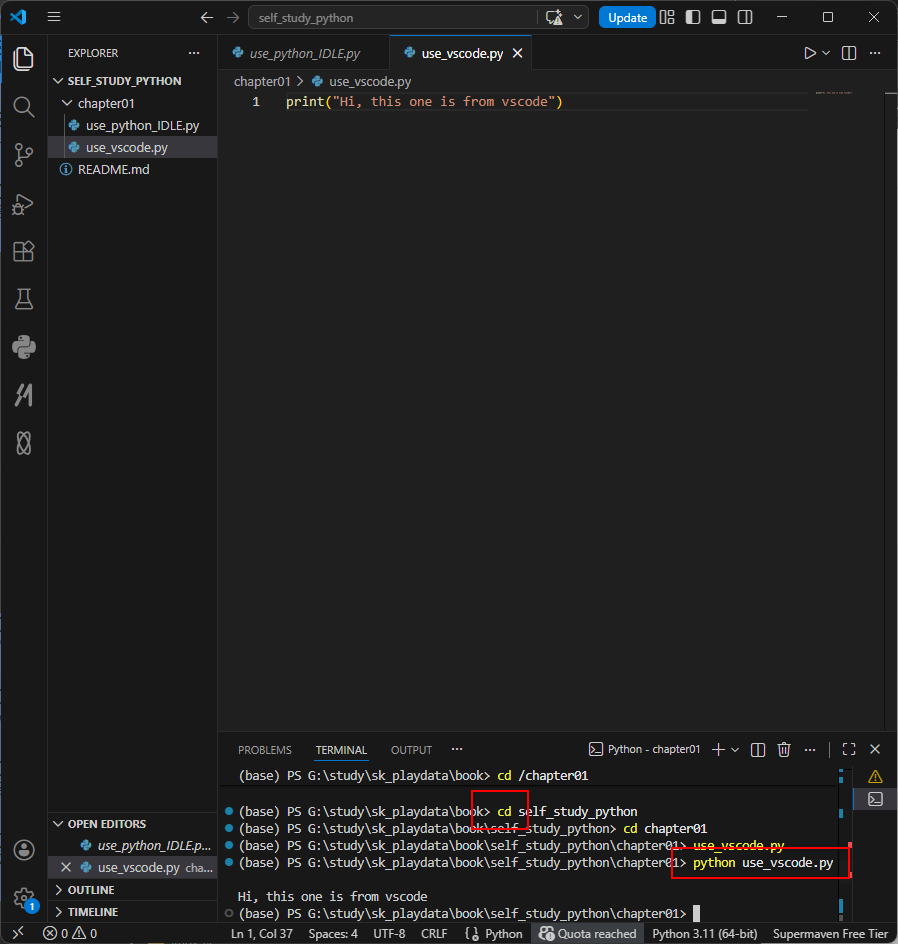Toggle the secondary side bar visibility
Screen dimensions: 898x944
(745, 17)
